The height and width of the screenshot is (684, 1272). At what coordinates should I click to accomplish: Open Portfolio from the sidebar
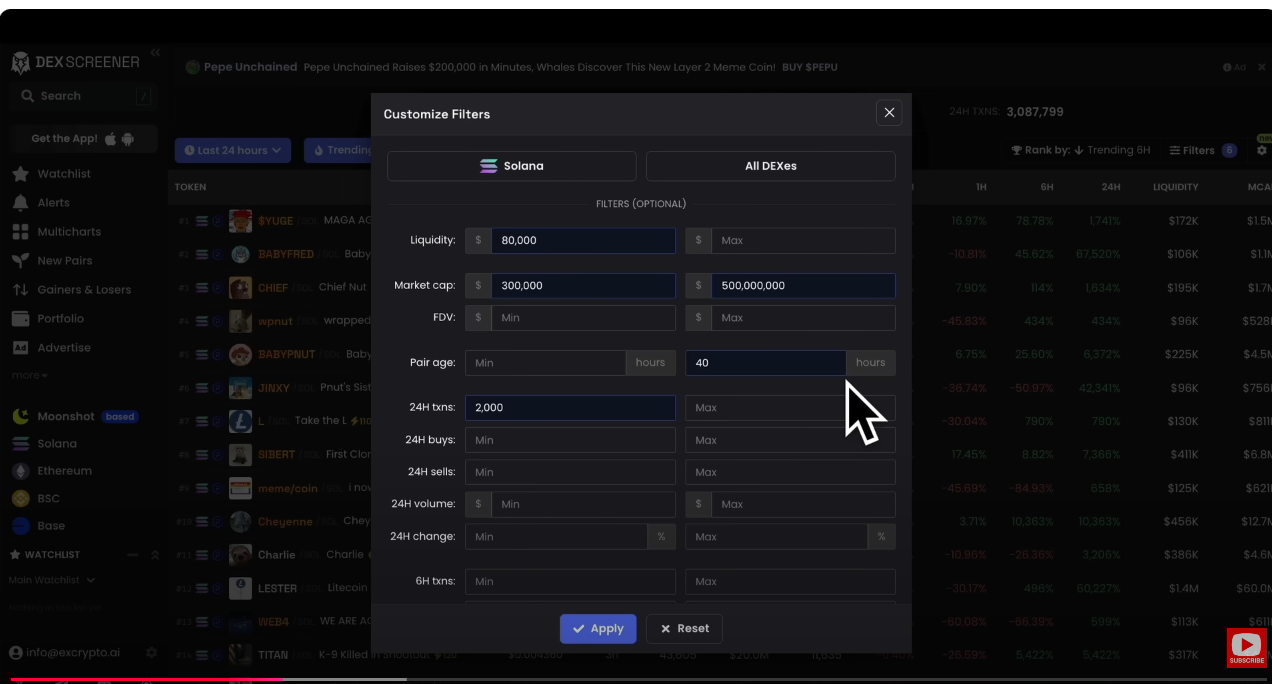pos(60,319)
